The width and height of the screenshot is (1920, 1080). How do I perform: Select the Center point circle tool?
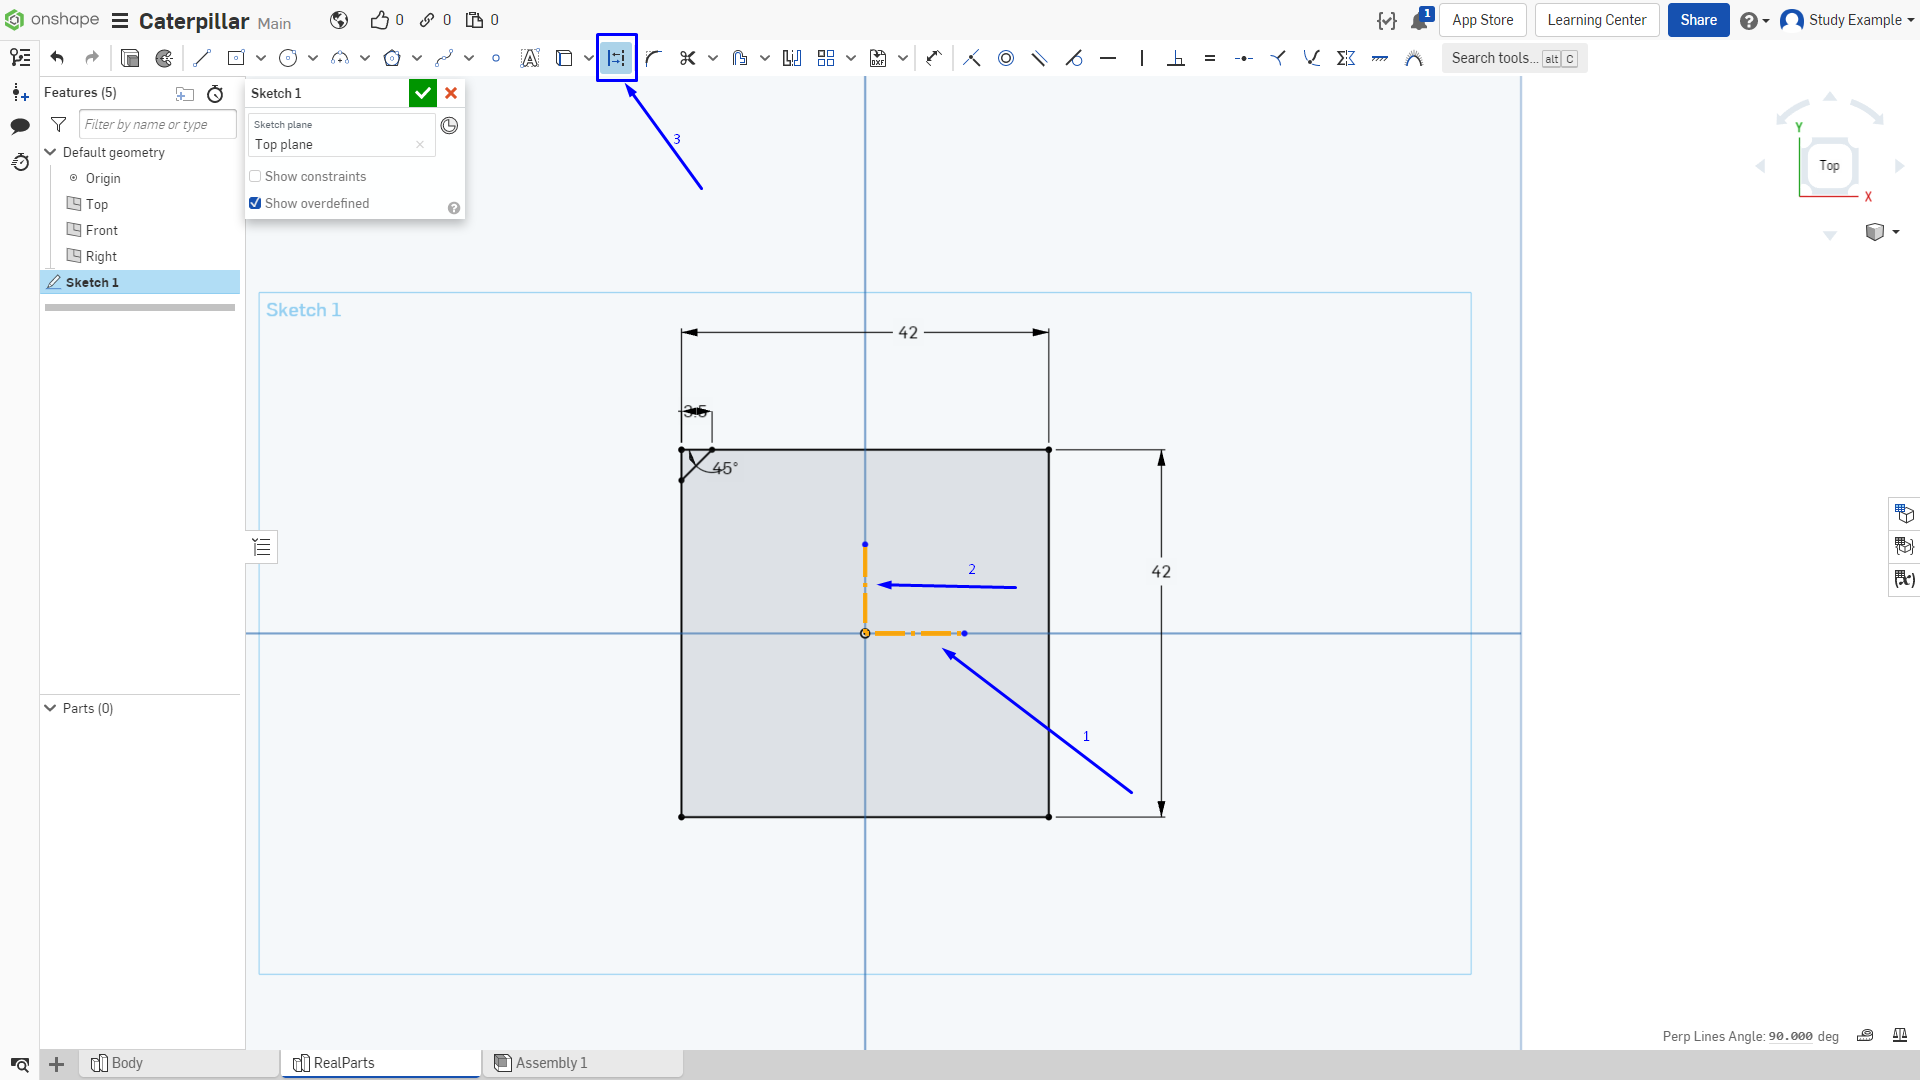pyautogui.click(x=288, y=58)
